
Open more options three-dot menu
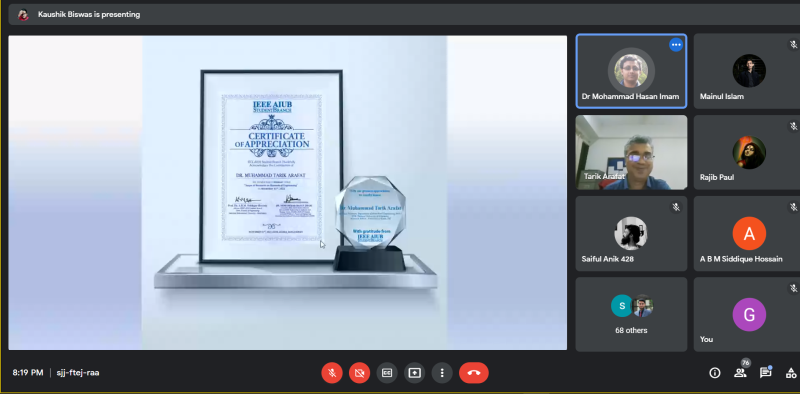coord(442,373)
